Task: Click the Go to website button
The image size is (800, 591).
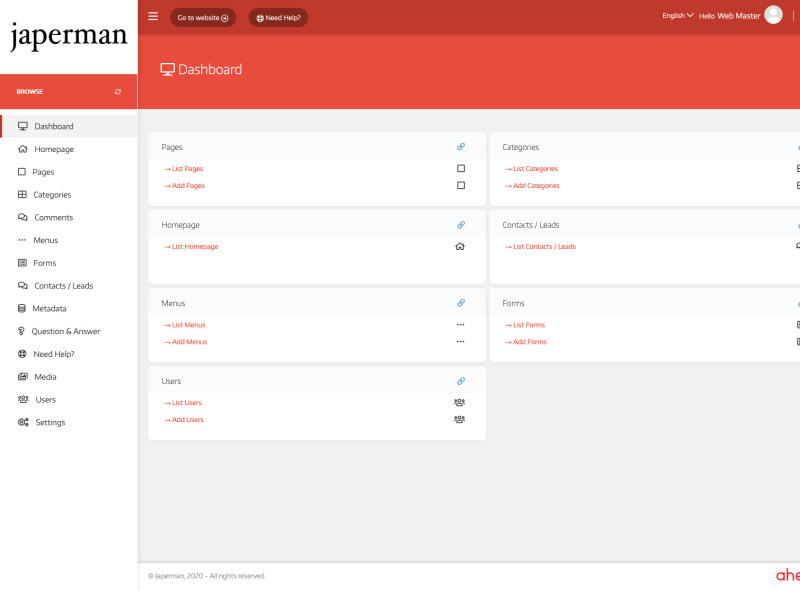Action: point(203,17)
